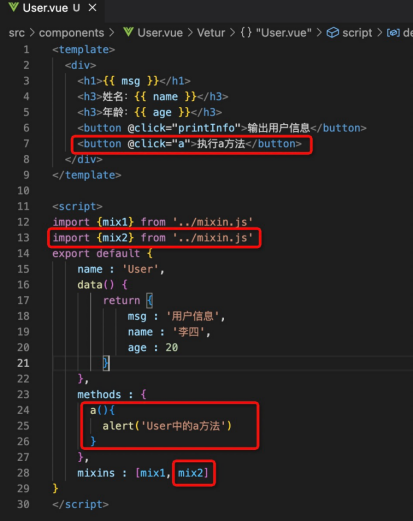Image resolution: width=413 pixels, height=521 pixels.
Task: Click line number 21 in gutter
Action: click(23, 363)
